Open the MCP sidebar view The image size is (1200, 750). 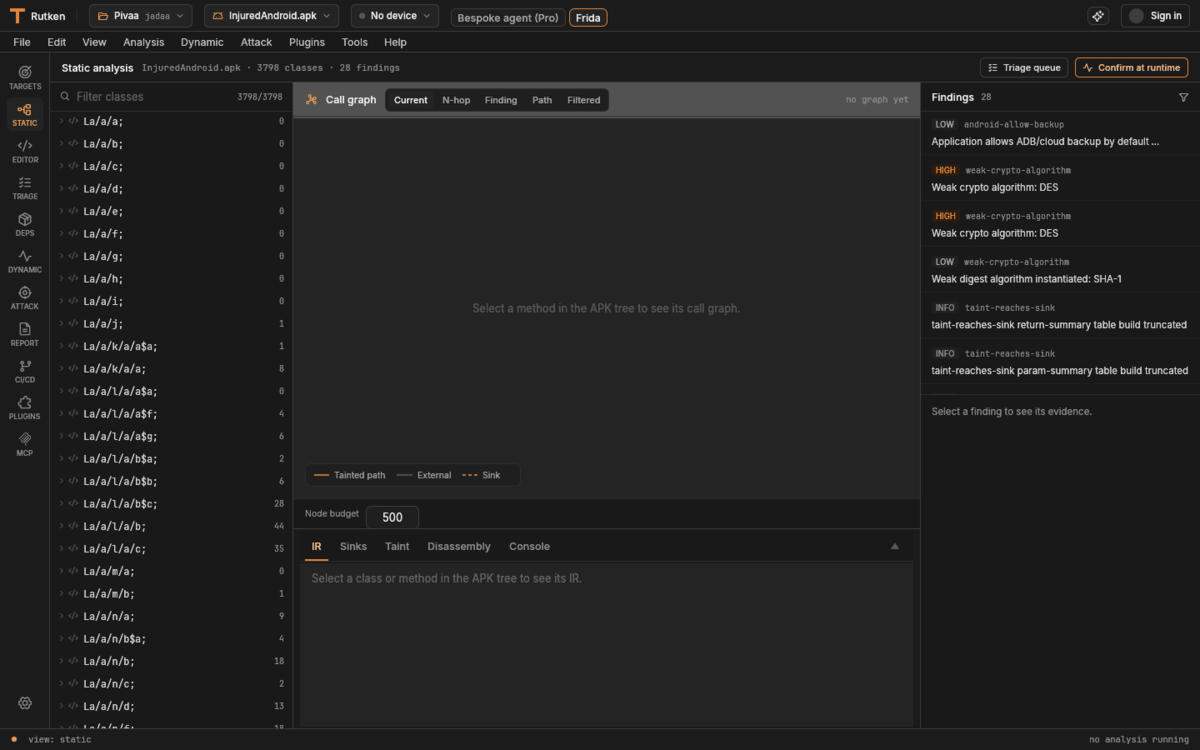25,445
